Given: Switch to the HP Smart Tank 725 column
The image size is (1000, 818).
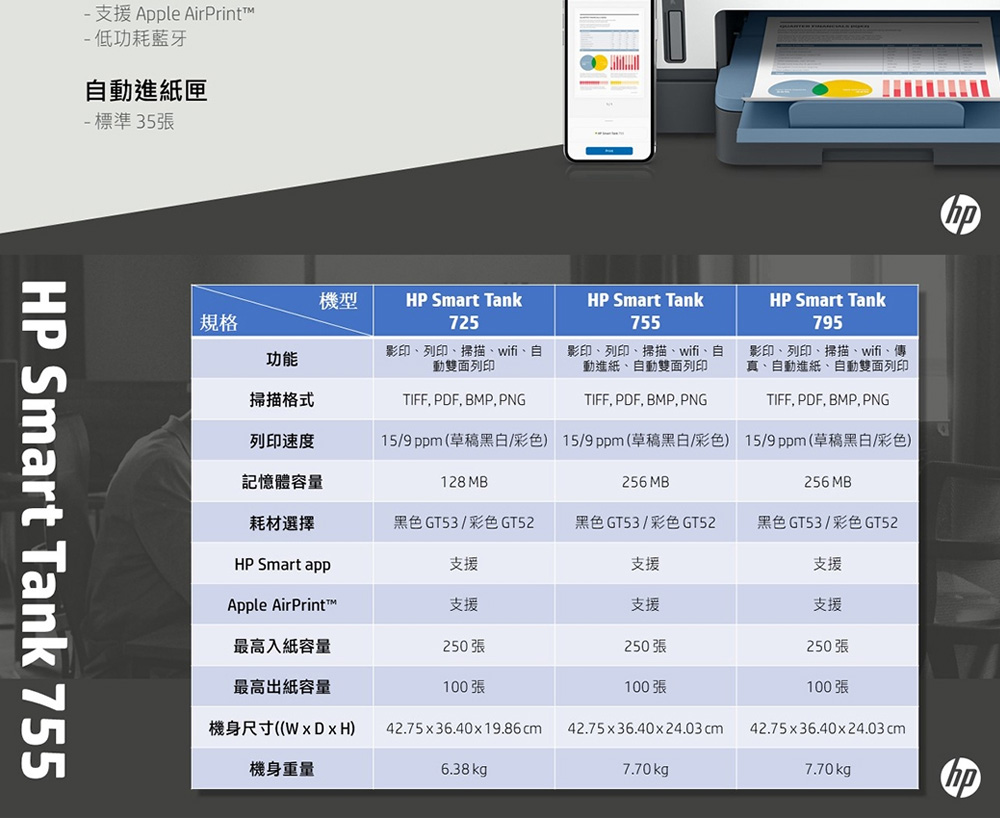Looking at the screenshot, I should [463, 310].
